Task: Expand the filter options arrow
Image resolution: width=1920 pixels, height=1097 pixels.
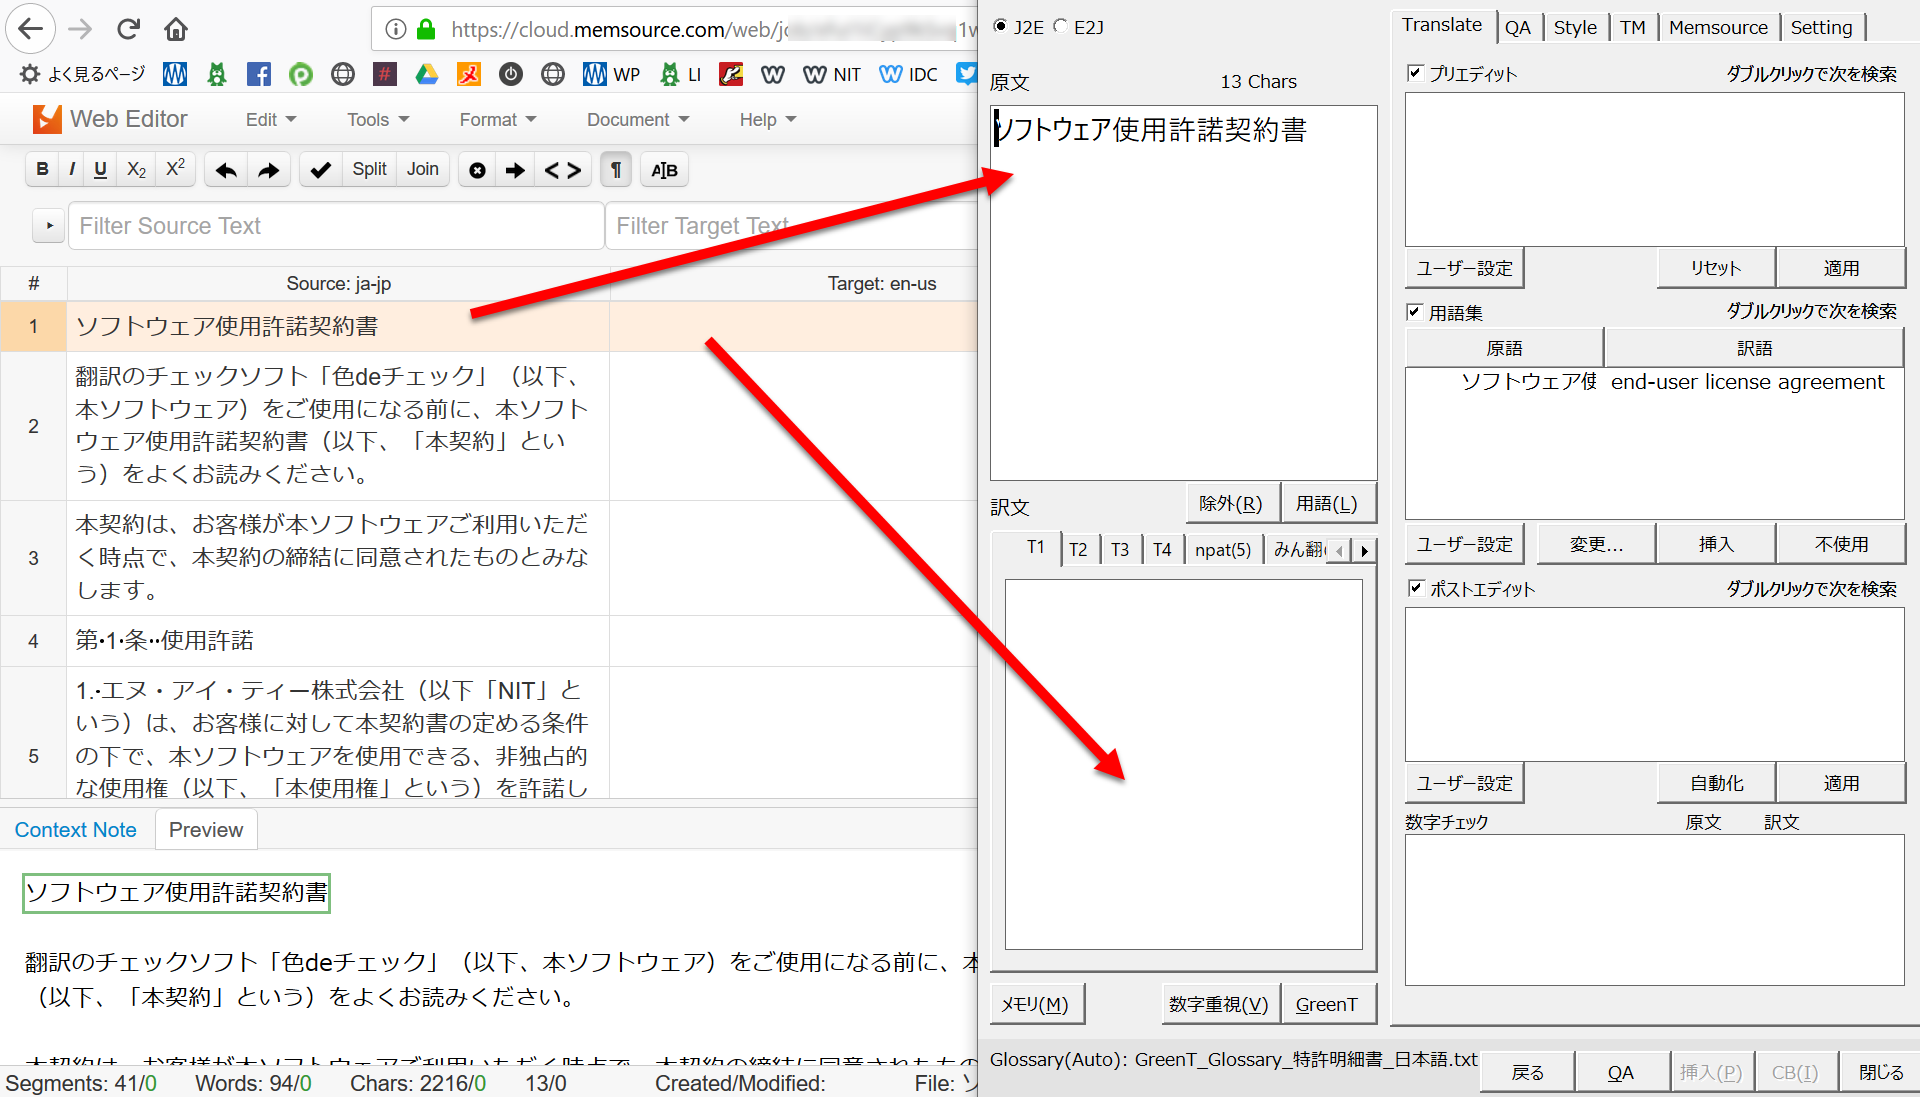Action: [x=49, y=226]
